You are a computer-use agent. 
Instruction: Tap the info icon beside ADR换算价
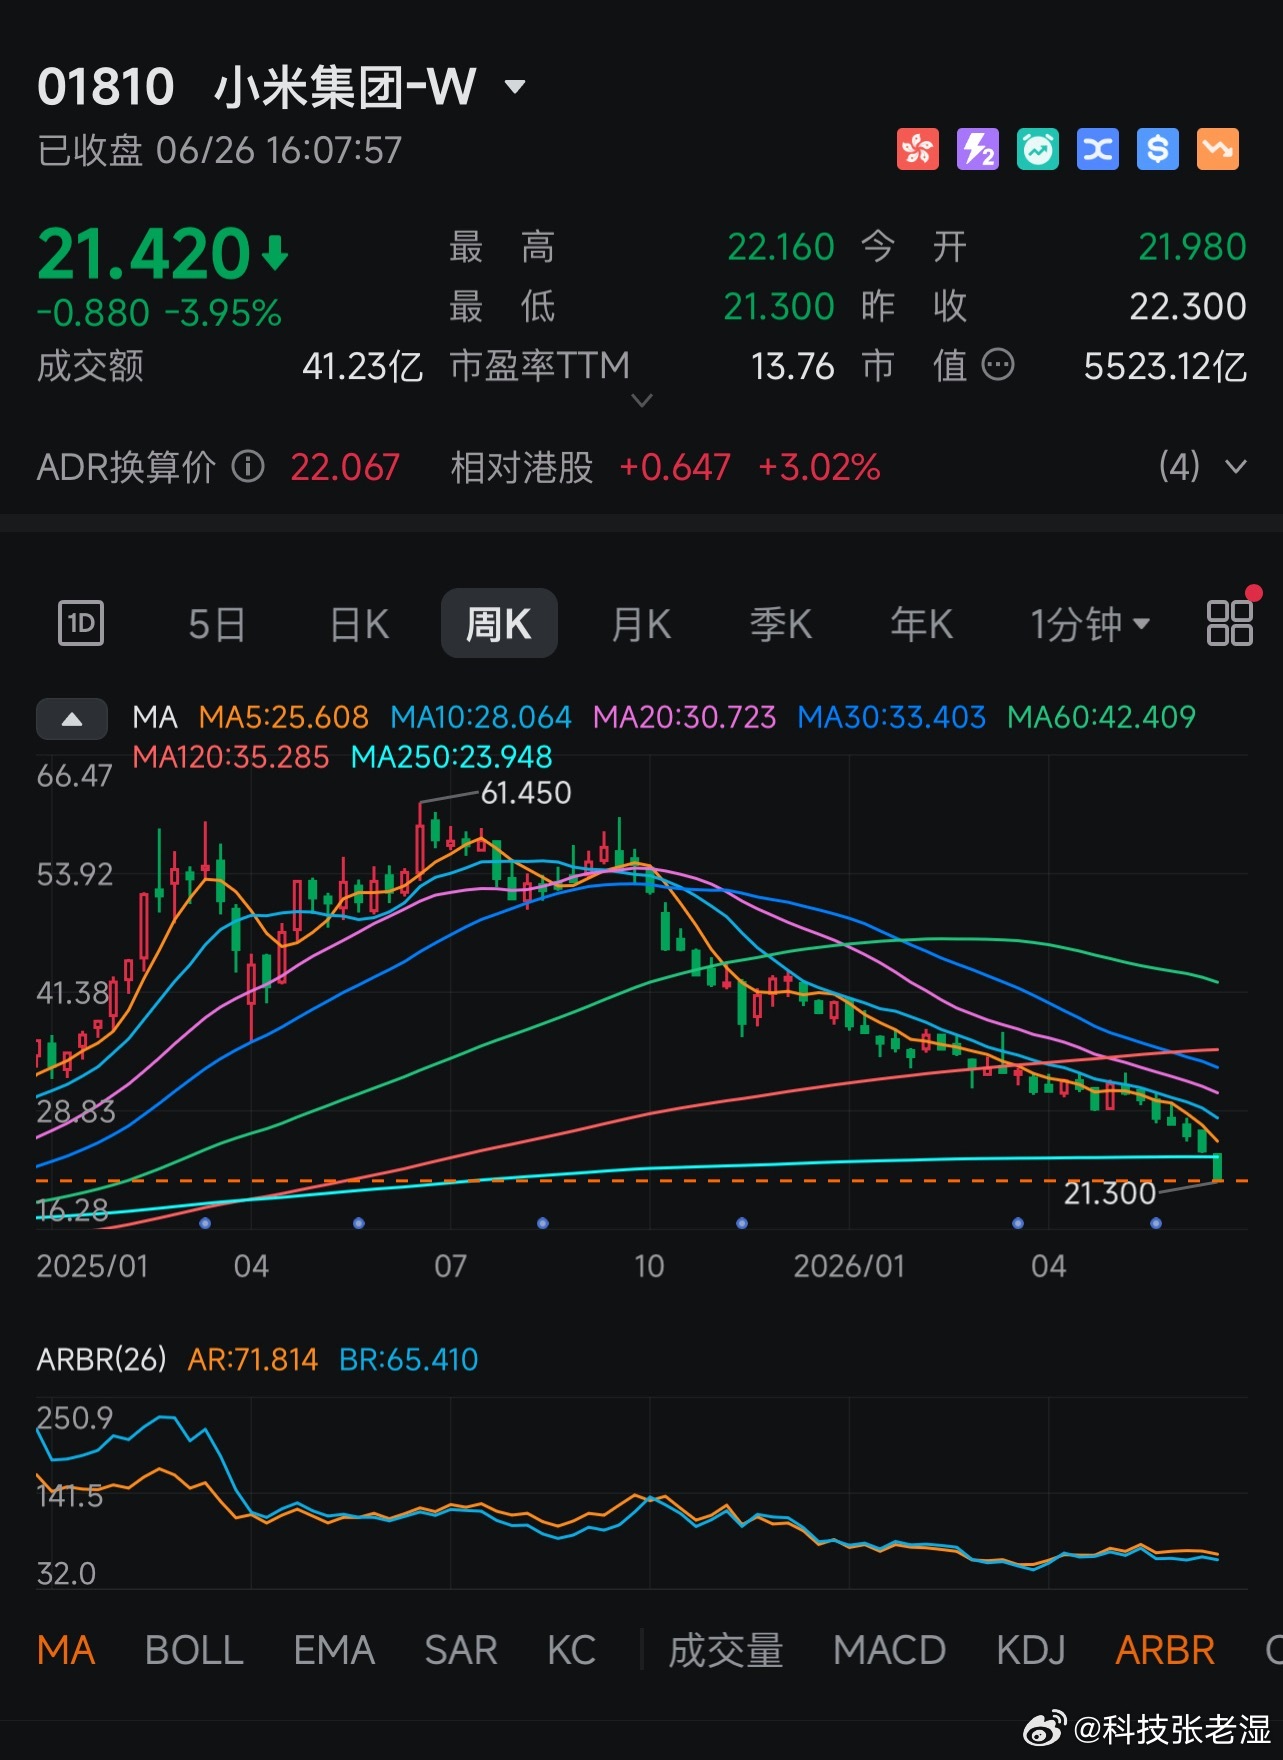pyautogui.click(x=248, y=466)
